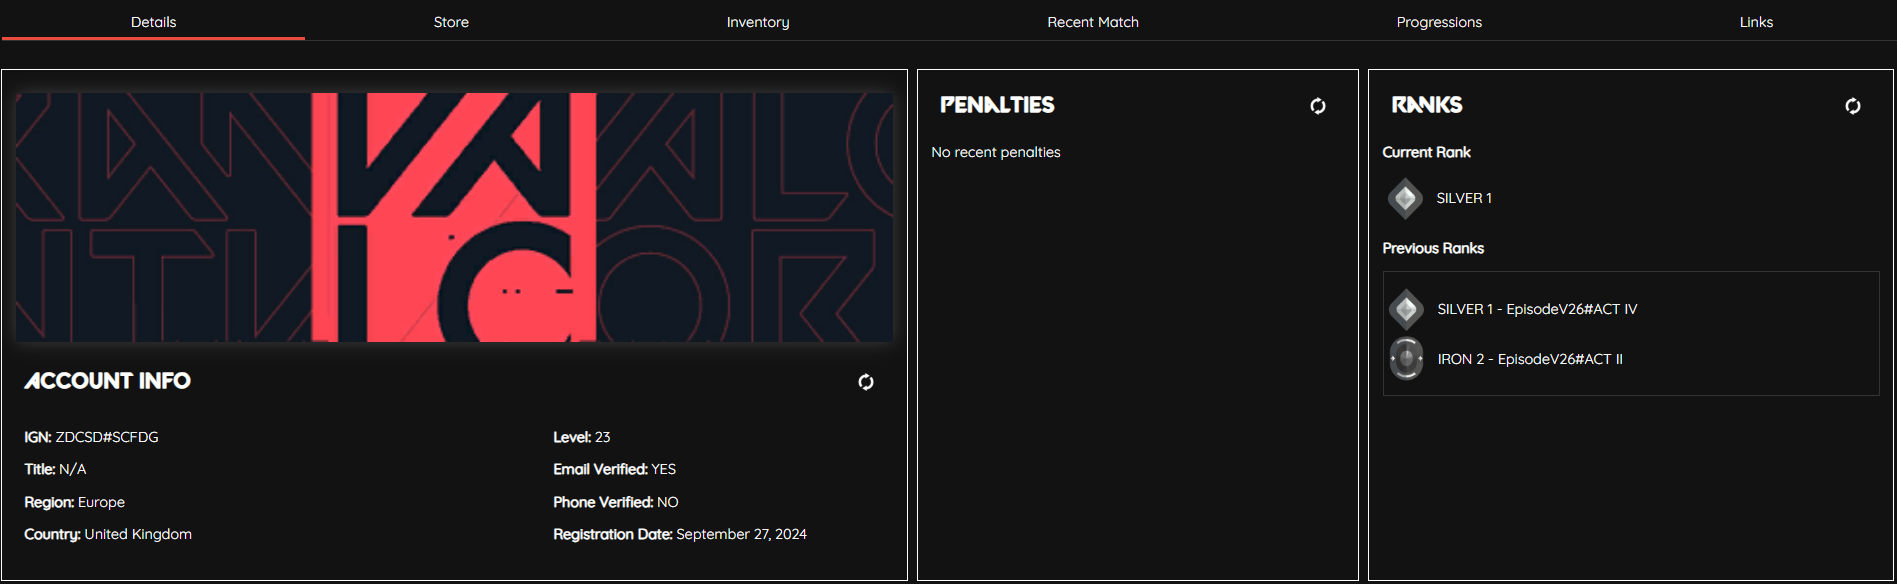This screenshot has height=584, width=1897.
Task: Click the Silver 1 Act IV rank icon
Action: point(1406,309)
